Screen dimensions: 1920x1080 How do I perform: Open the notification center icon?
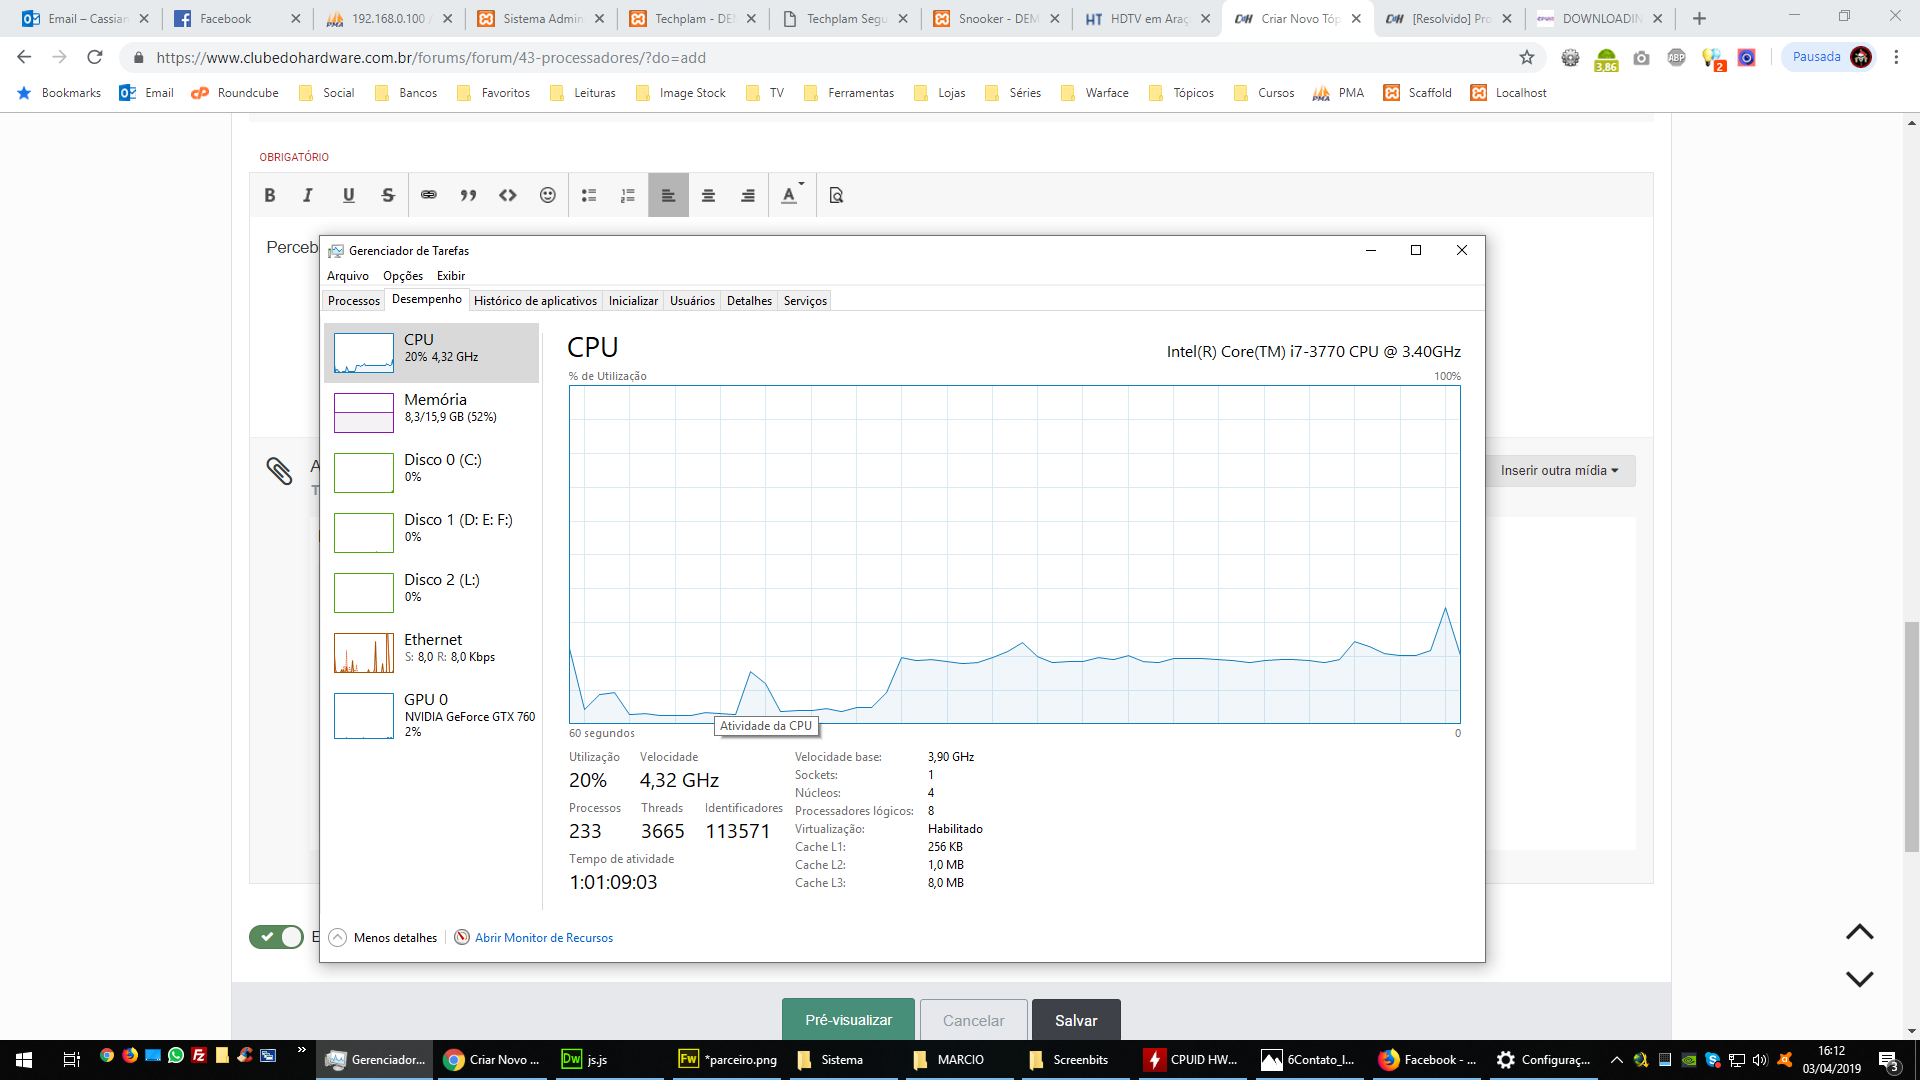click(1888, 1060)
